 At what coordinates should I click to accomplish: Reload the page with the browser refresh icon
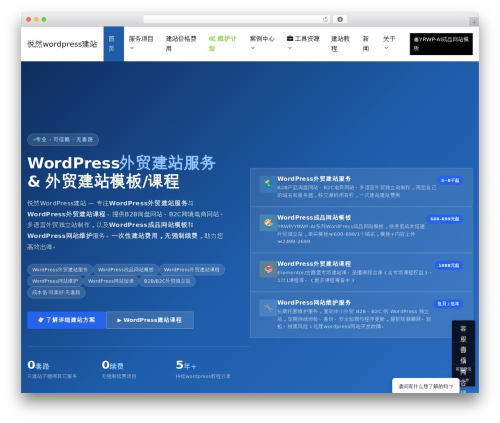click(325, 19)
